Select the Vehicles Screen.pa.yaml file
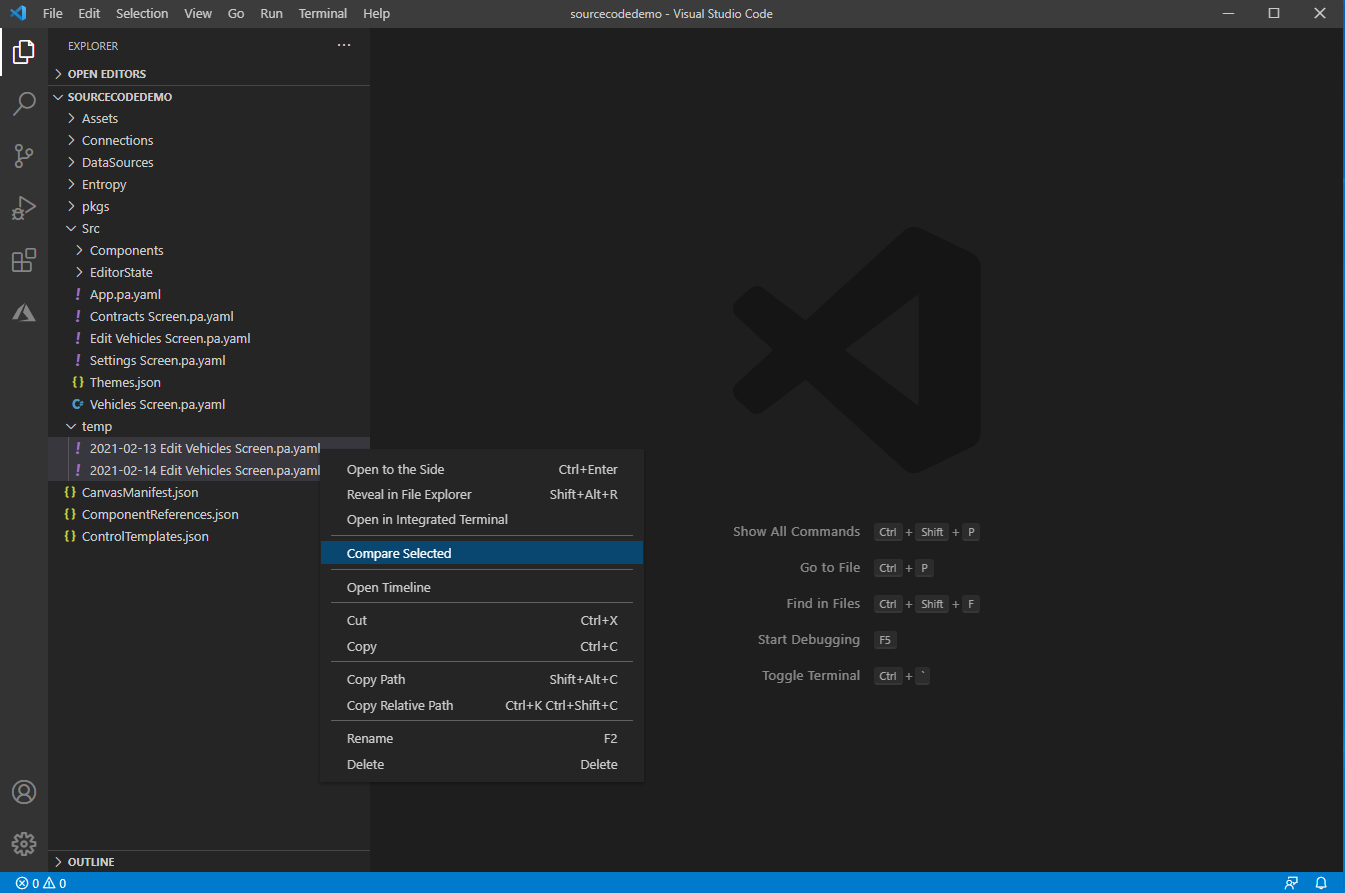The image size is (1345, 893). 158,404
